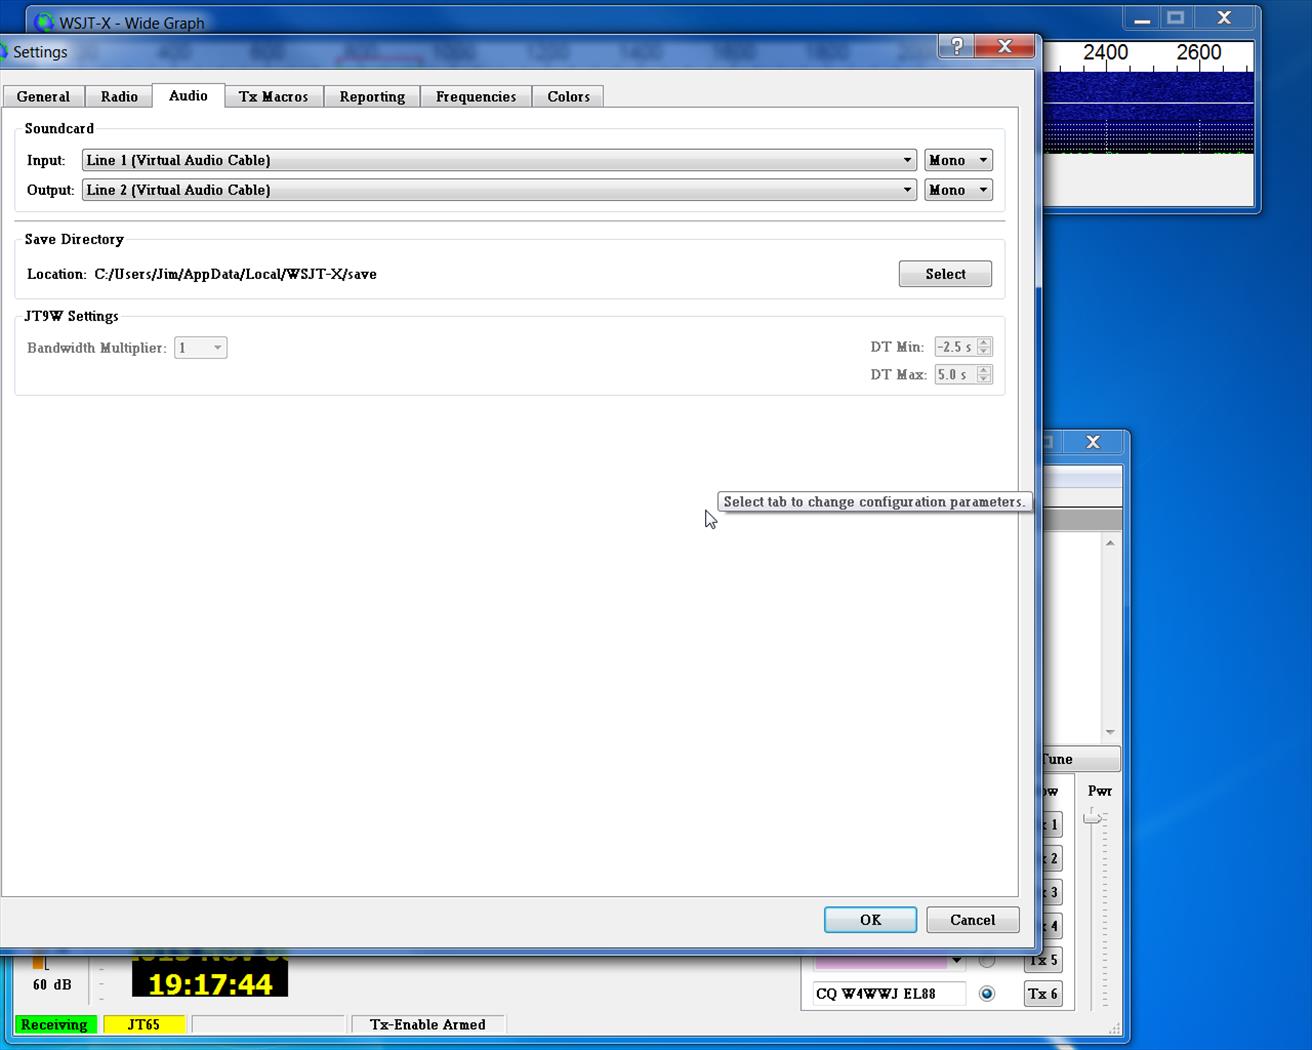
Task: Click the JT65 mode status label
Action: pyautogui.click(x=144, y=1025)
